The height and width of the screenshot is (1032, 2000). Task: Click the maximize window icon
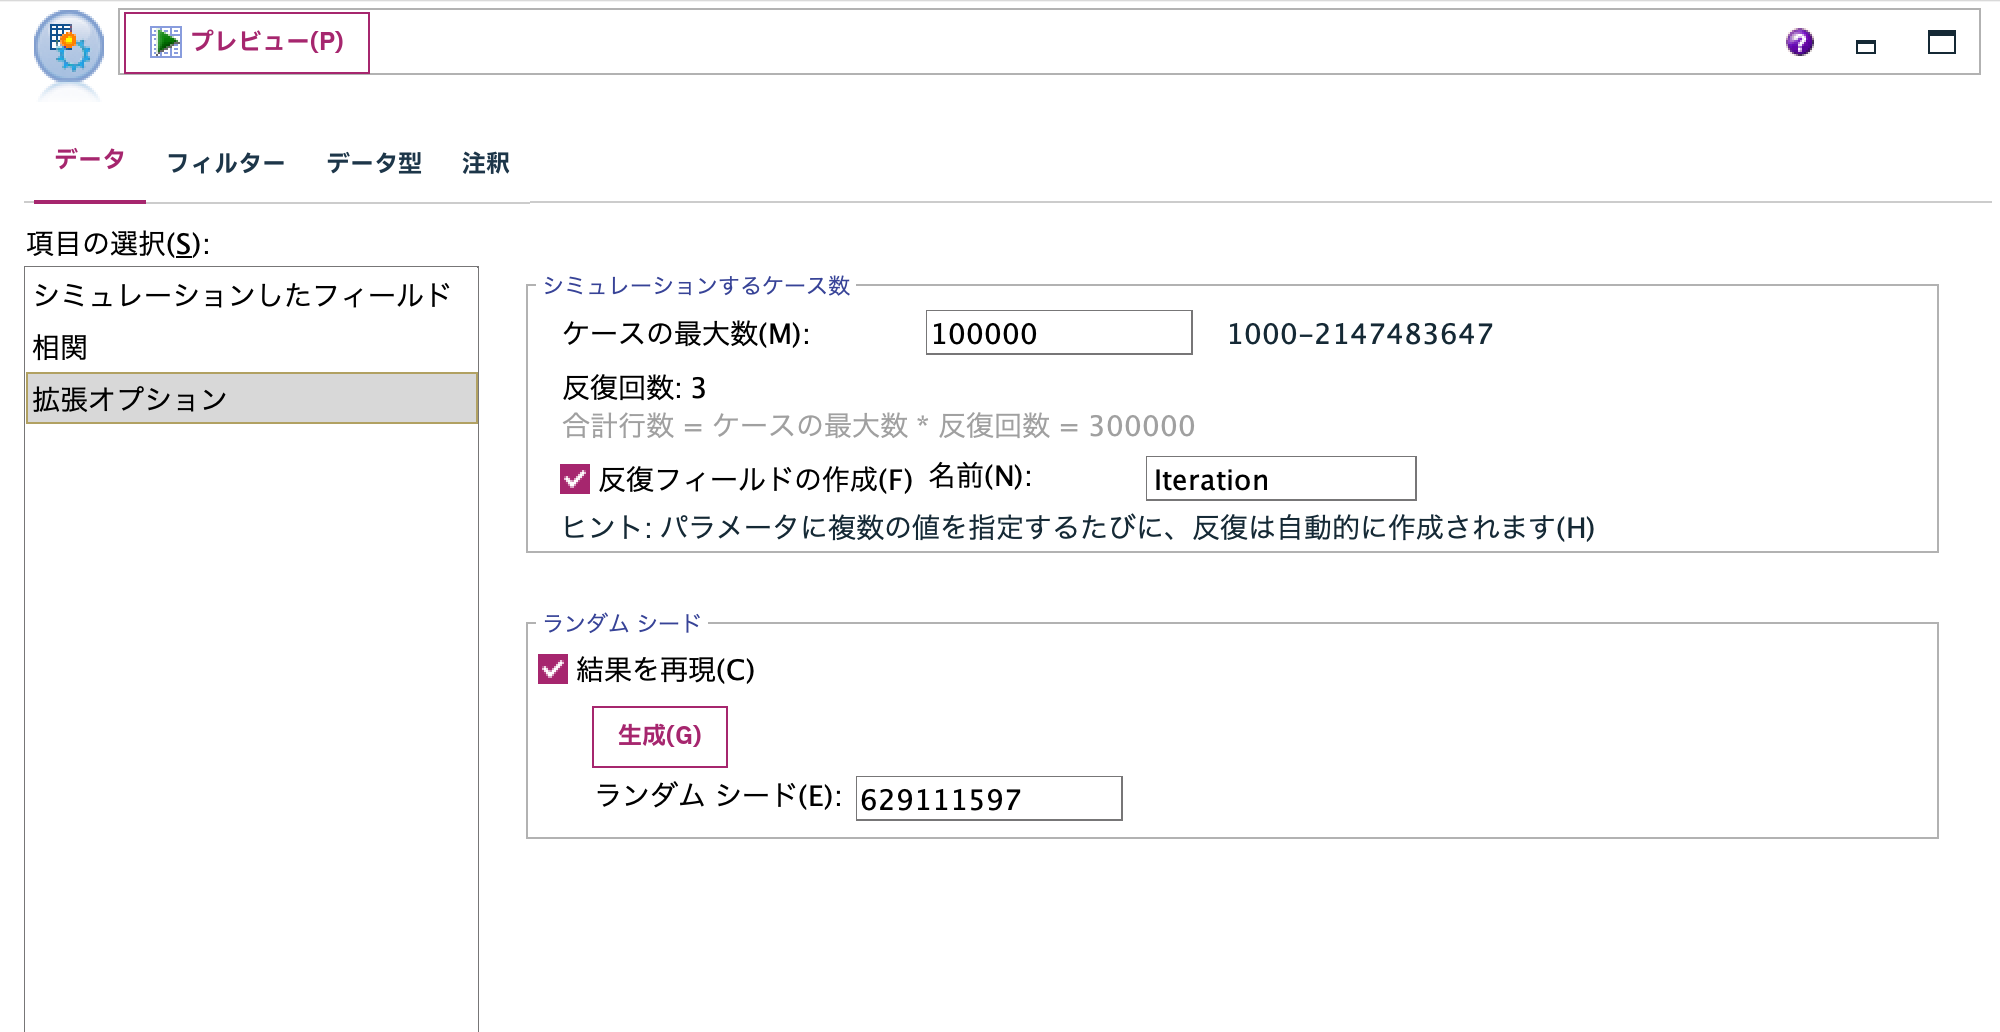pos(1941,43)
